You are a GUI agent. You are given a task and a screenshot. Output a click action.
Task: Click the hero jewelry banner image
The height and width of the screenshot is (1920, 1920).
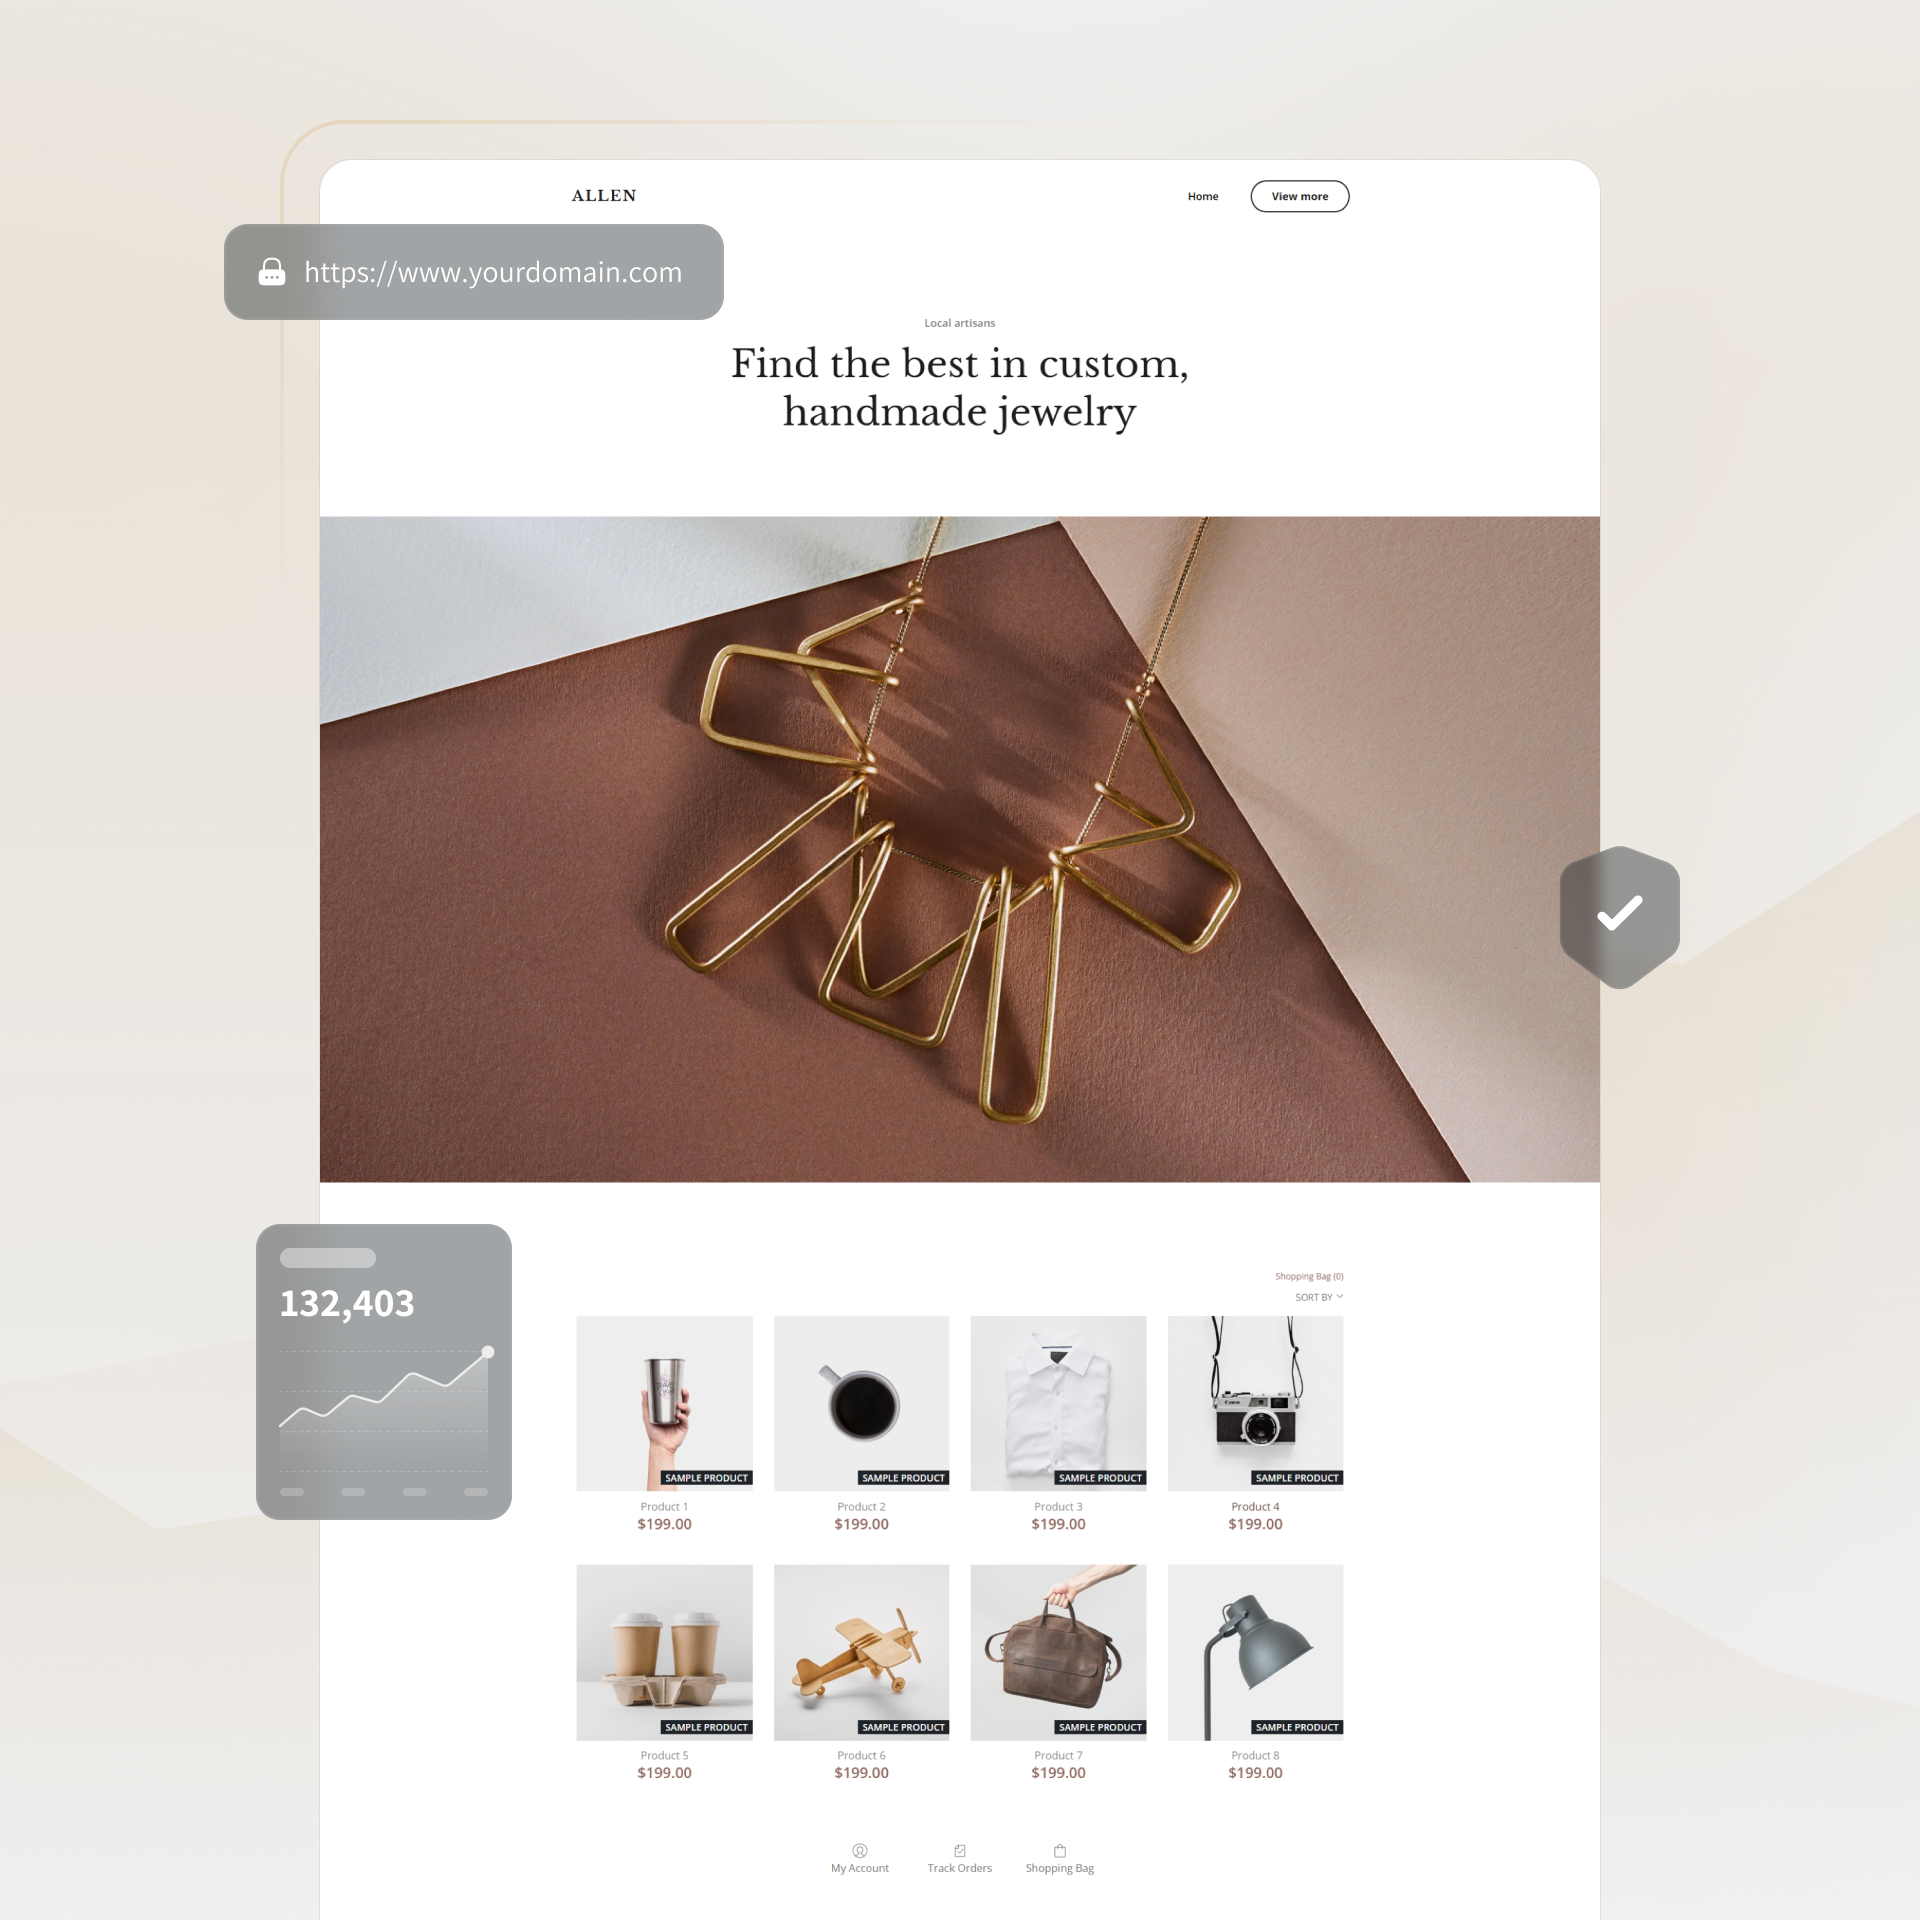[x=960, y=833]
